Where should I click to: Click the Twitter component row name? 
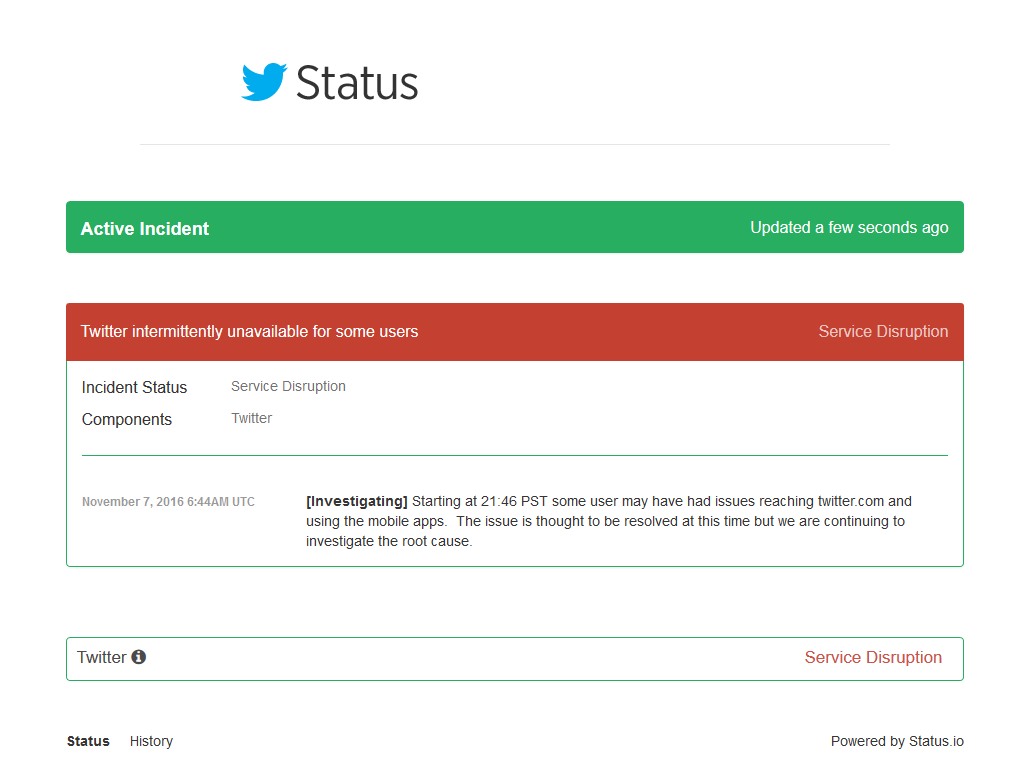click(x=102, y=657)
